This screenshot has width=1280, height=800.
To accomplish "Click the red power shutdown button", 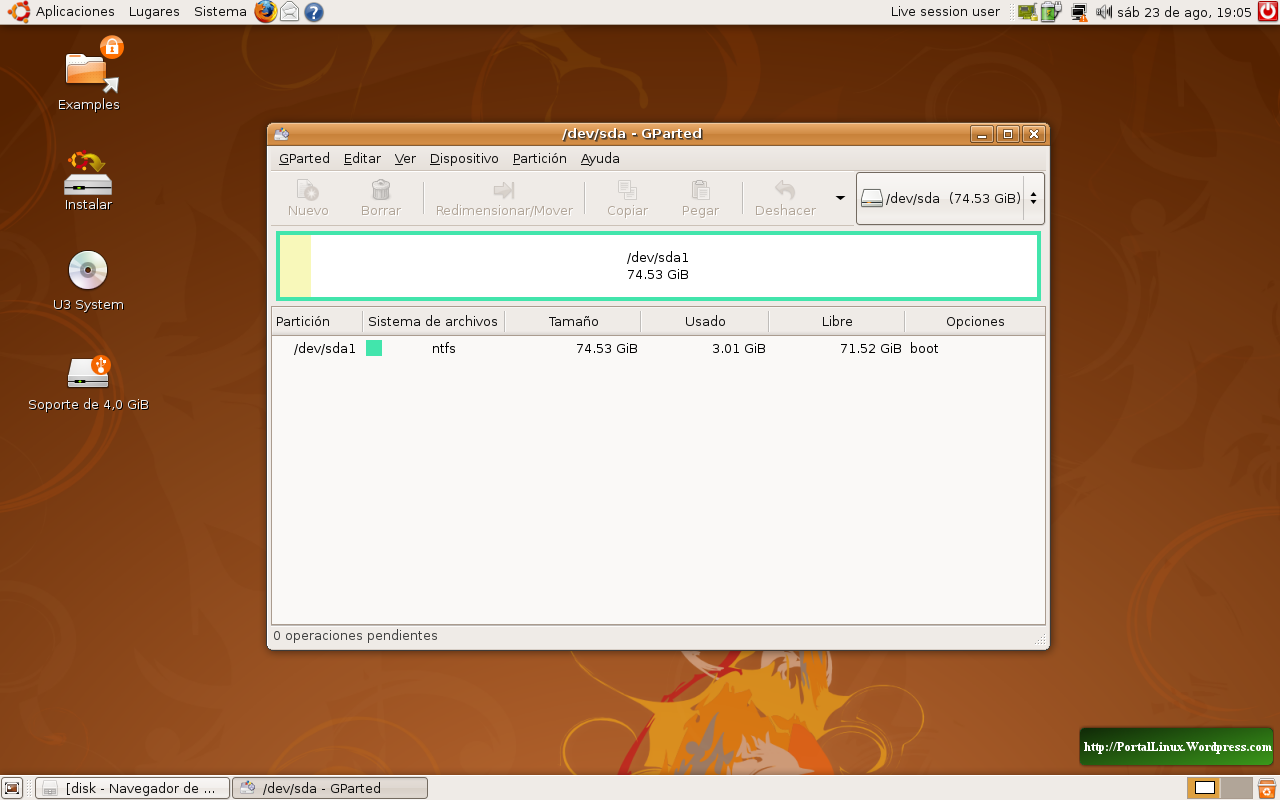I will [x=1267, y=12].
